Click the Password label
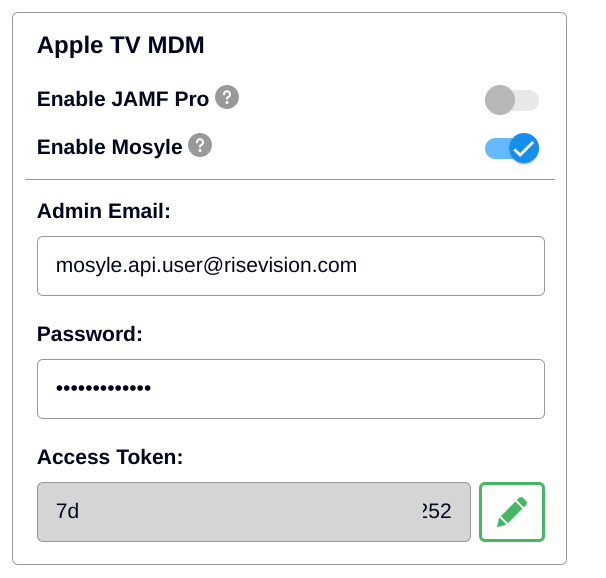The height and width of the screenshot is (578, 606). point(90,334)
